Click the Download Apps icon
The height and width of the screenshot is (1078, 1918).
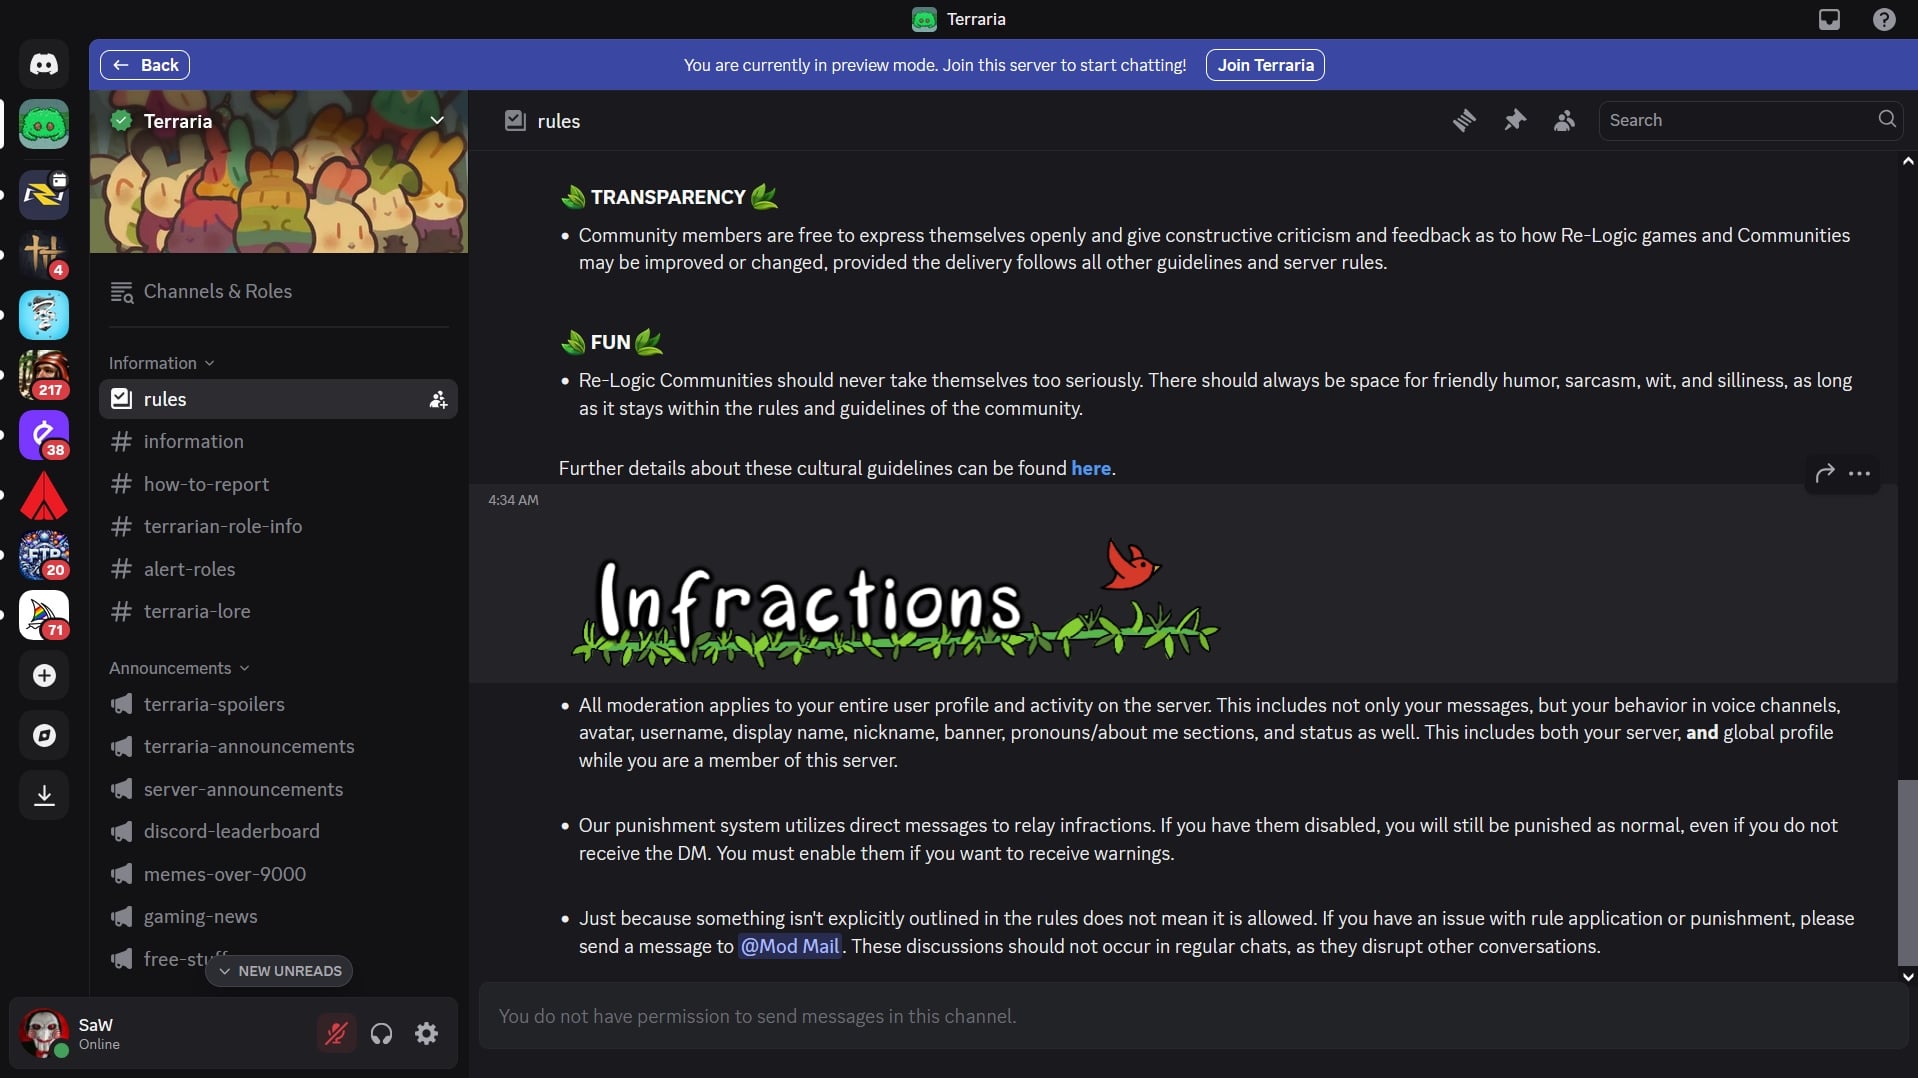click(x=44, y=795)
